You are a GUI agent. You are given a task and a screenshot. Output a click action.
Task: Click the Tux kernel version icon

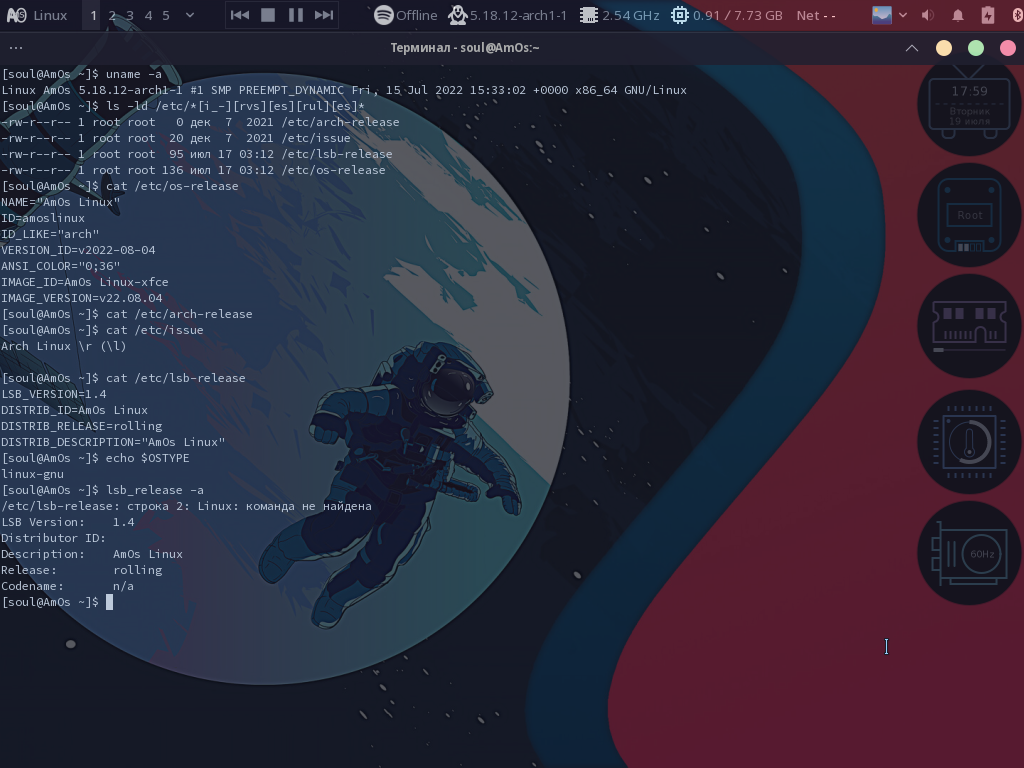[x=457, y=15]
